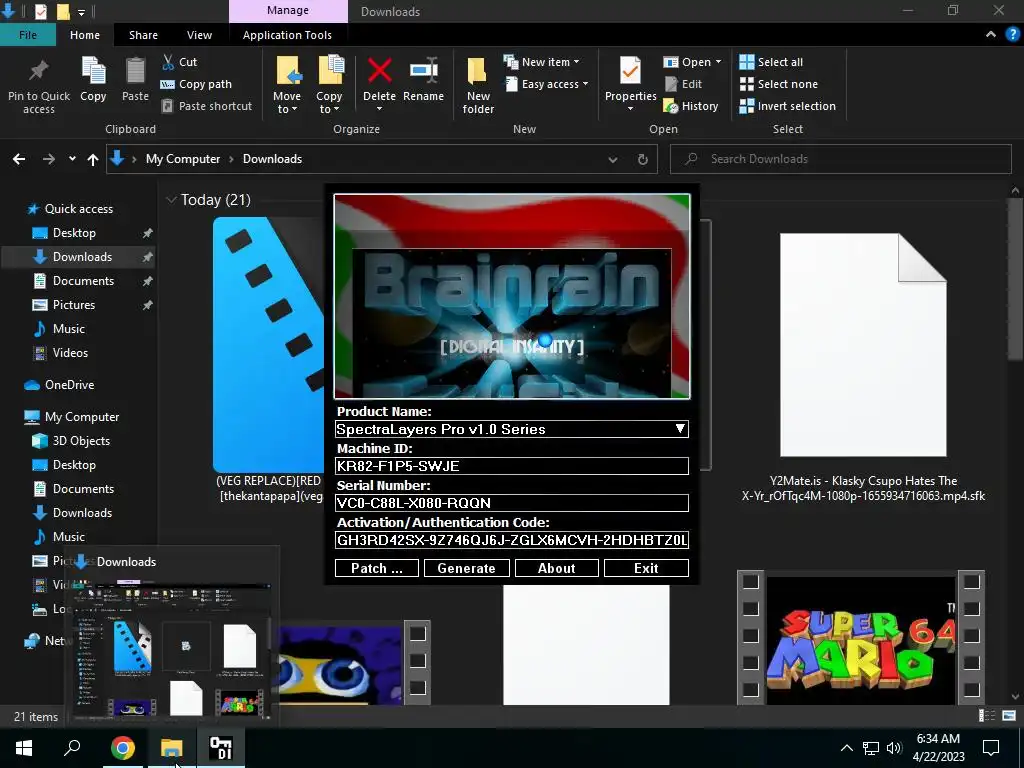Create a New folder from the ribbon
The height and width of the screenshot is (768, 1024).
(x=478, y=86)
